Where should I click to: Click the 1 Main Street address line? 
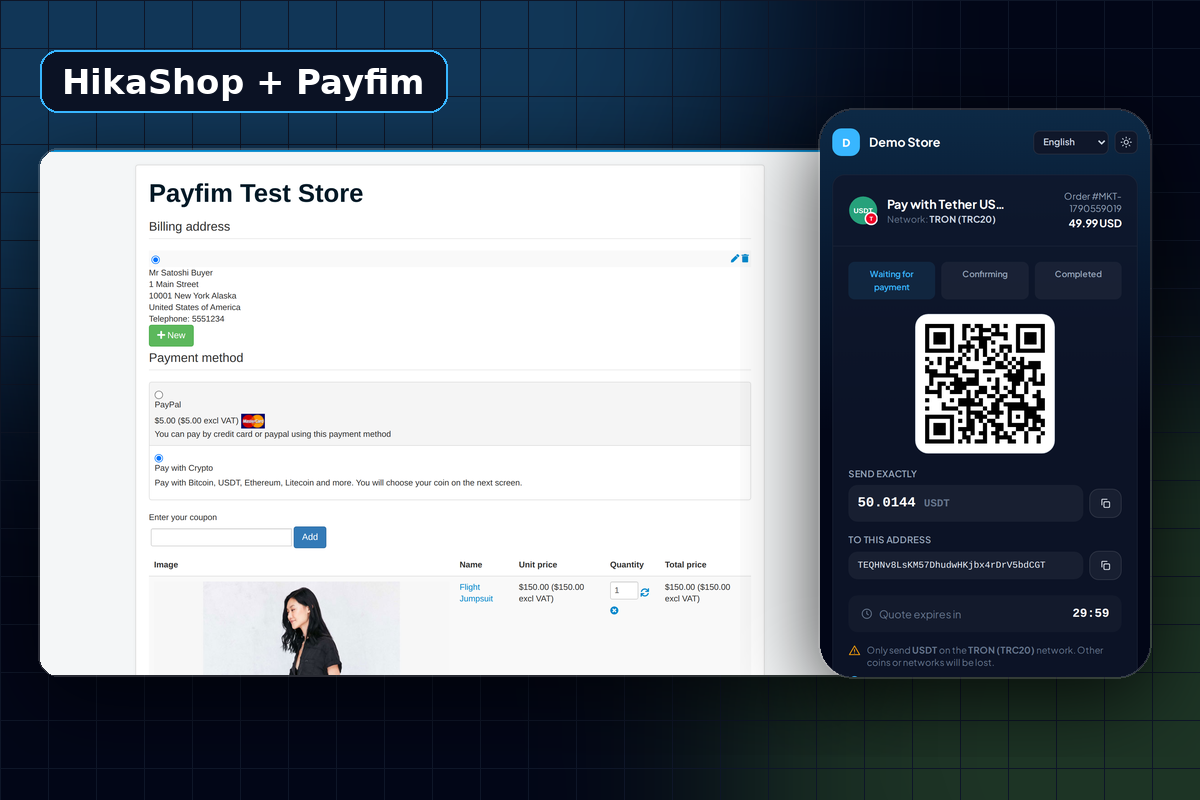point(174,284)
